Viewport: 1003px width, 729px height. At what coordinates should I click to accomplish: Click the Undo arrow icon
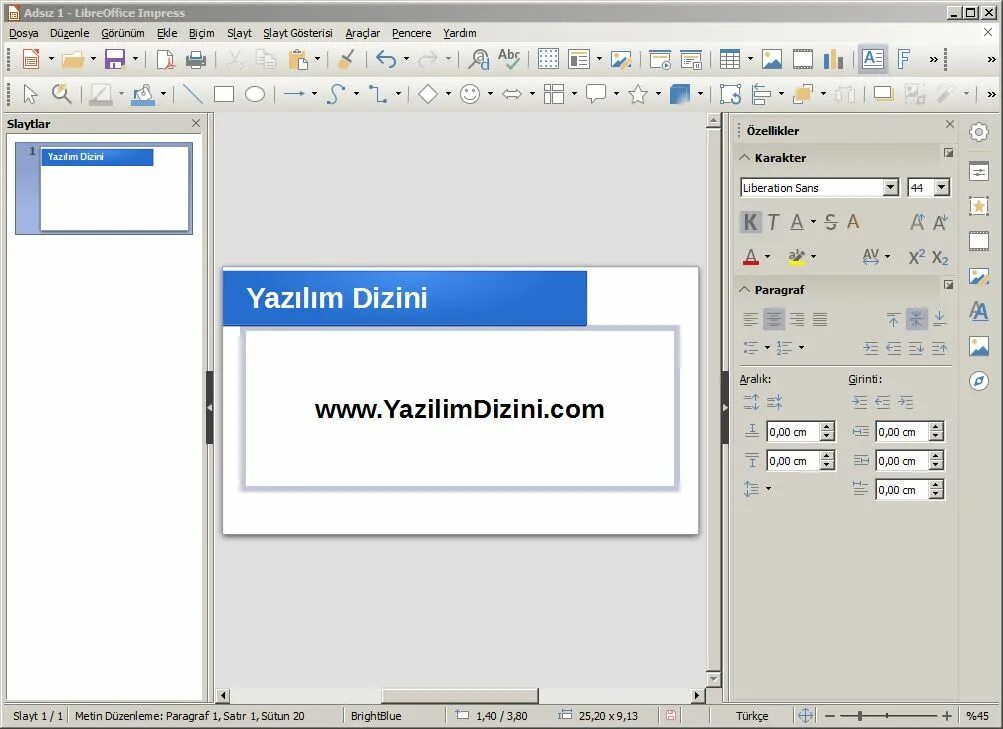coord(386,59)
